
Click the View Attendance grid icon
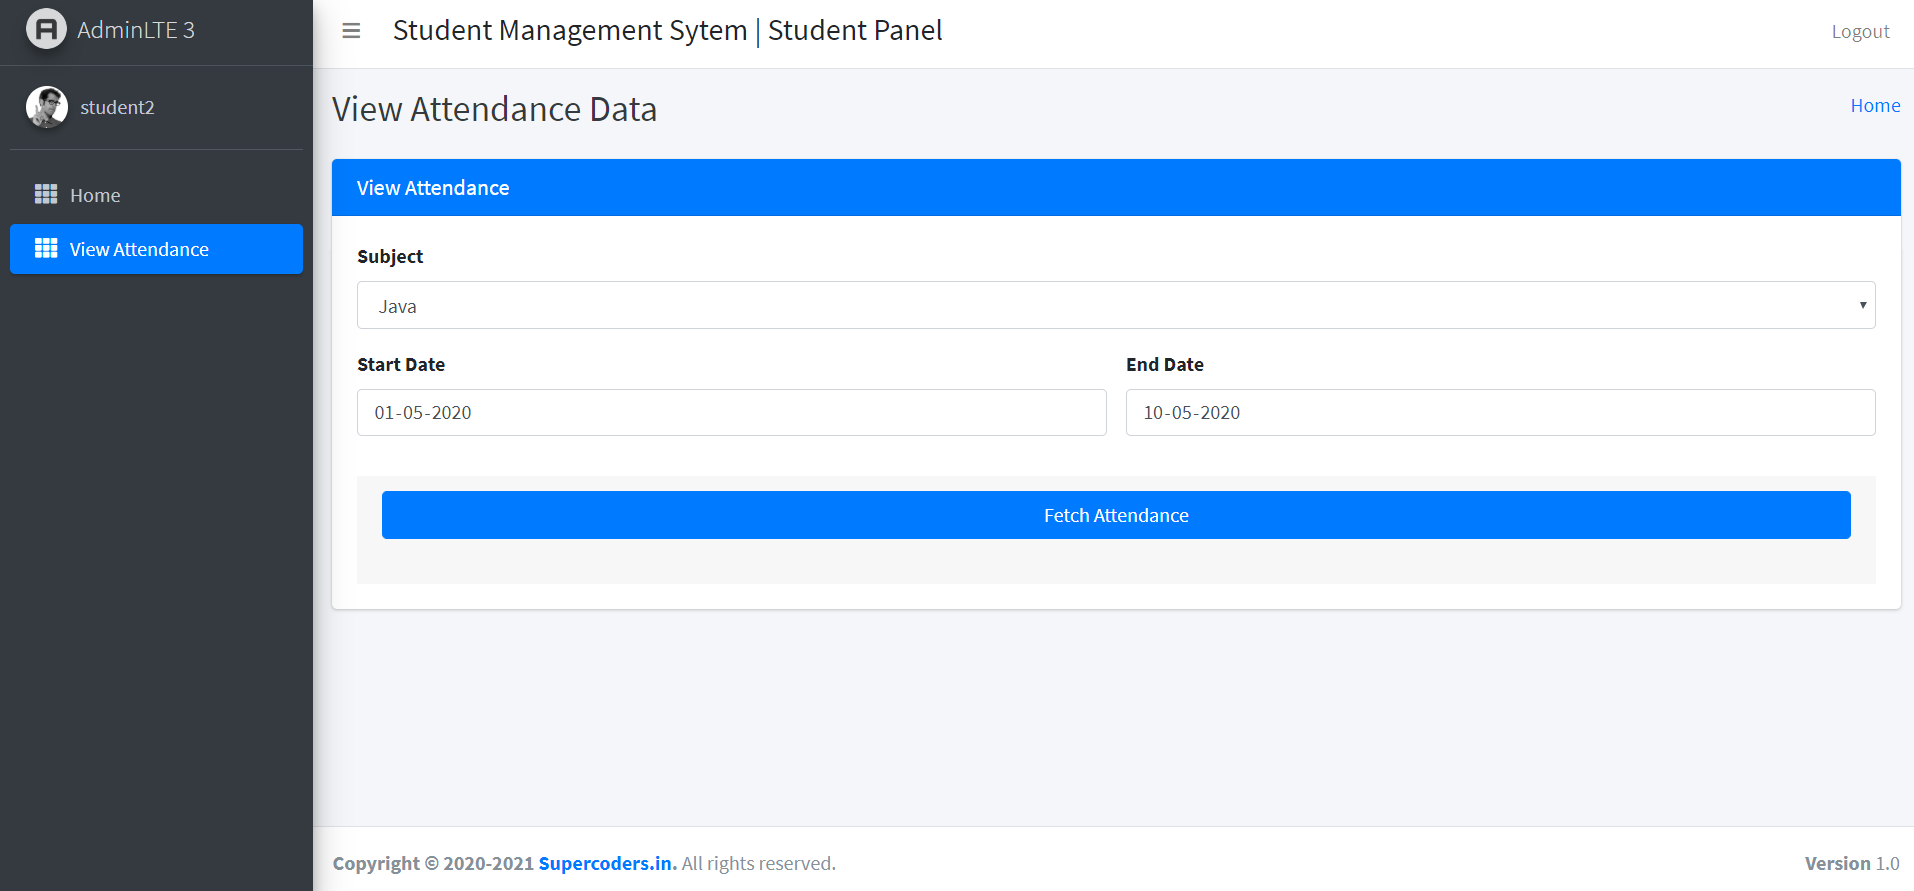[46, 248]
